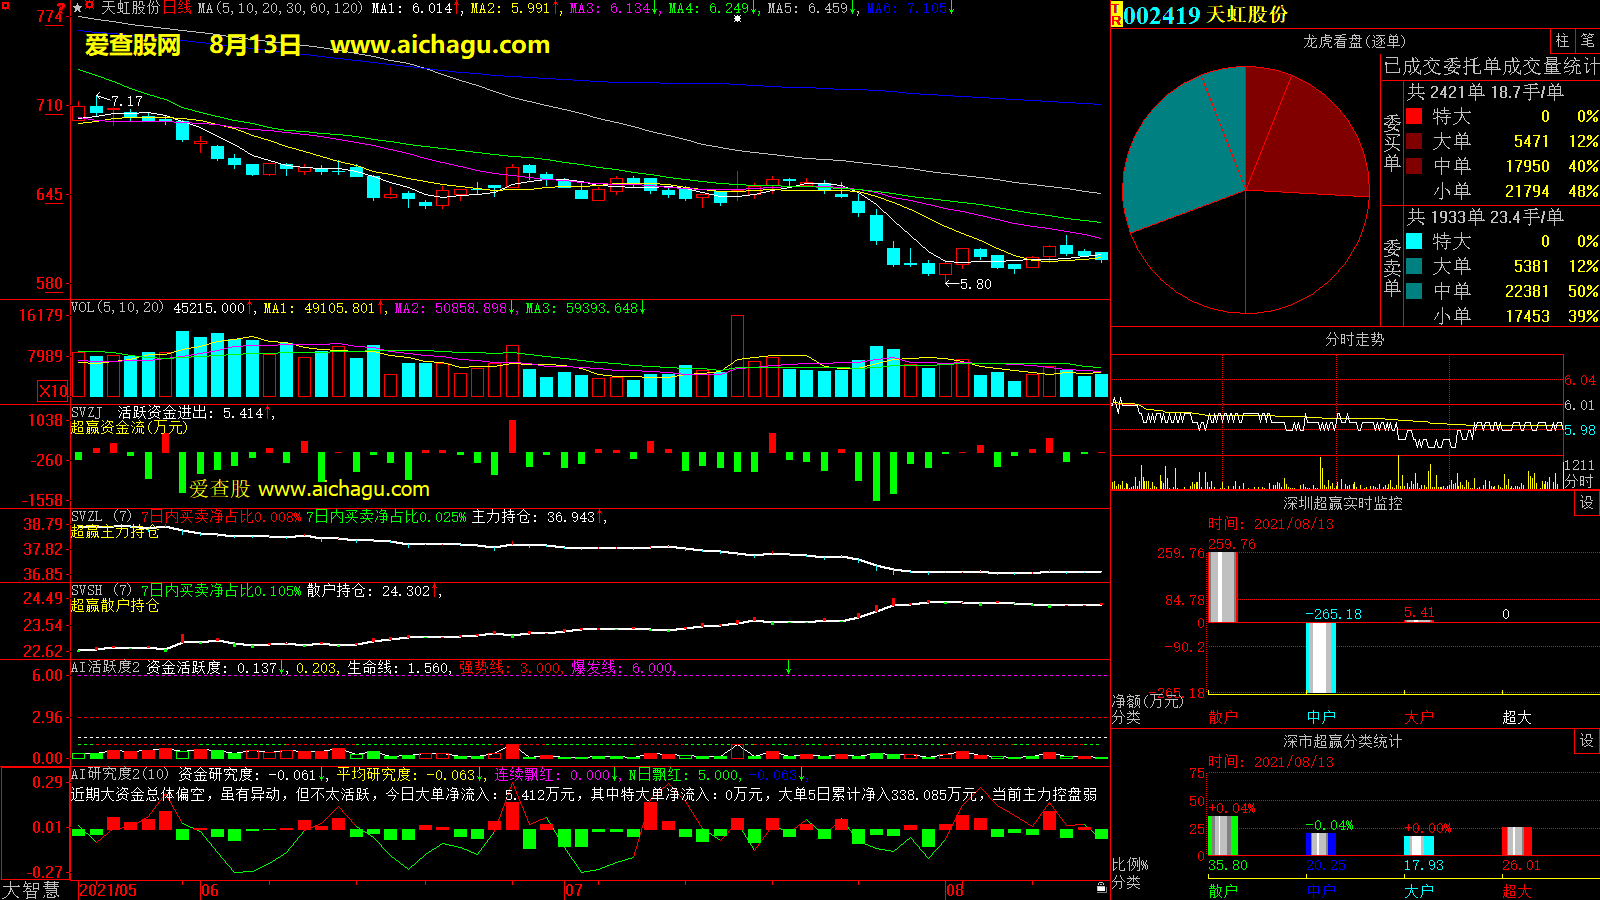Click the stock code 002419 天虹股份

click(1205, 15)
